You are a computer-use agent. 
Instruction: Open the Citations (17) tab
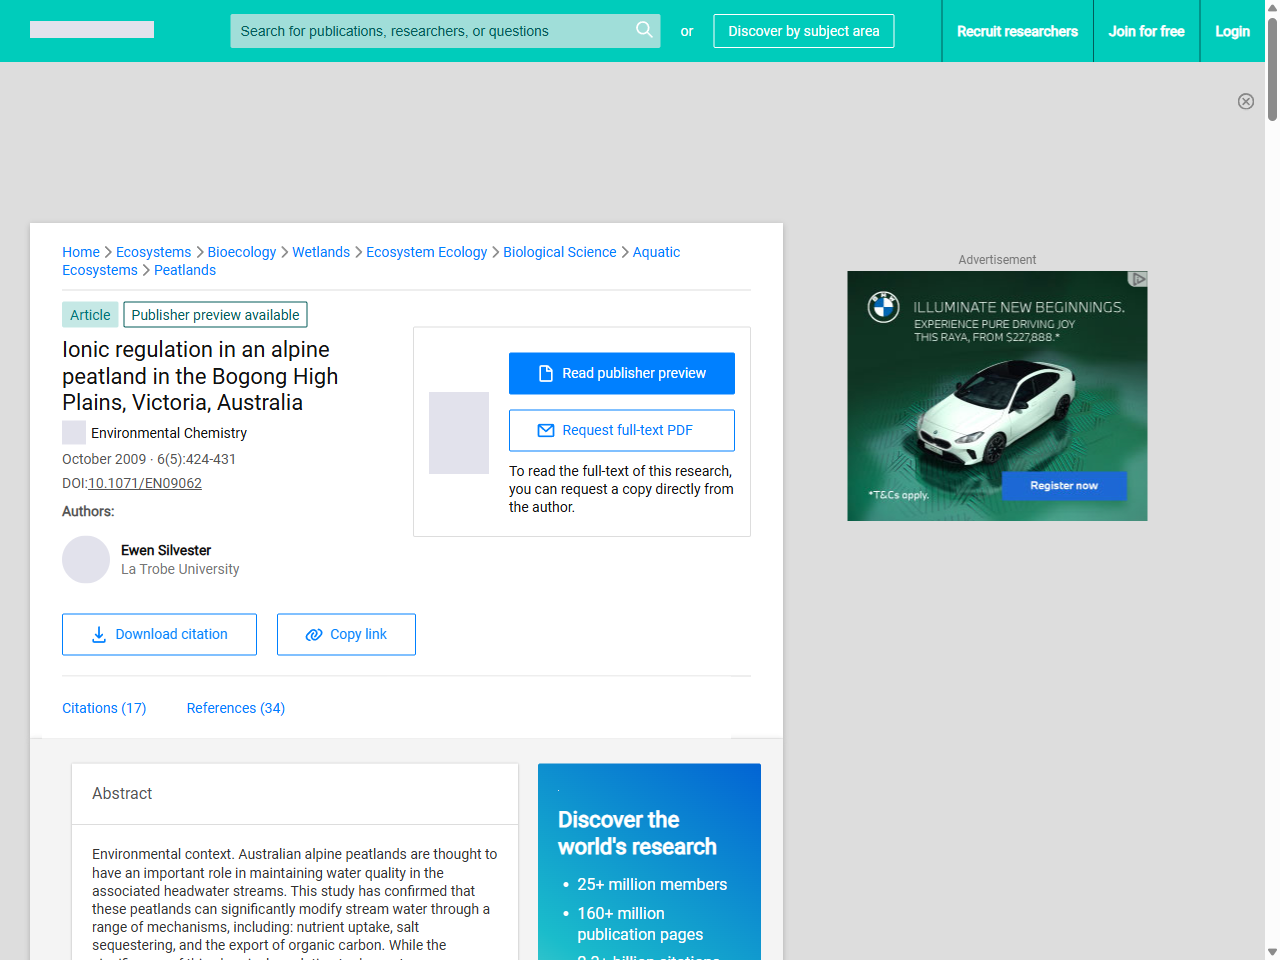[x=104, y=708]
